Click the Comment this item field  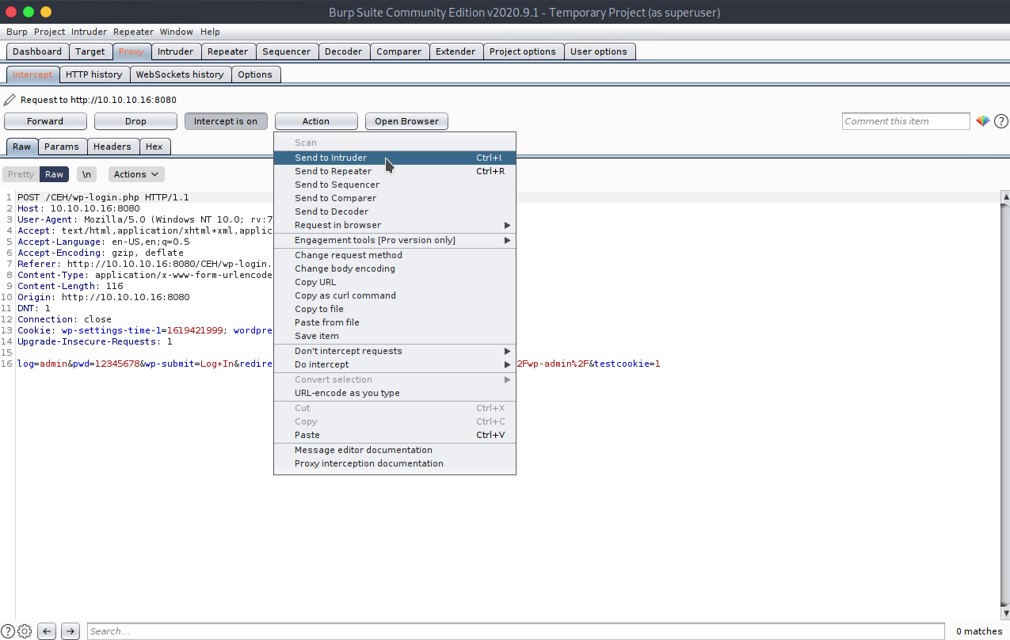905,121
